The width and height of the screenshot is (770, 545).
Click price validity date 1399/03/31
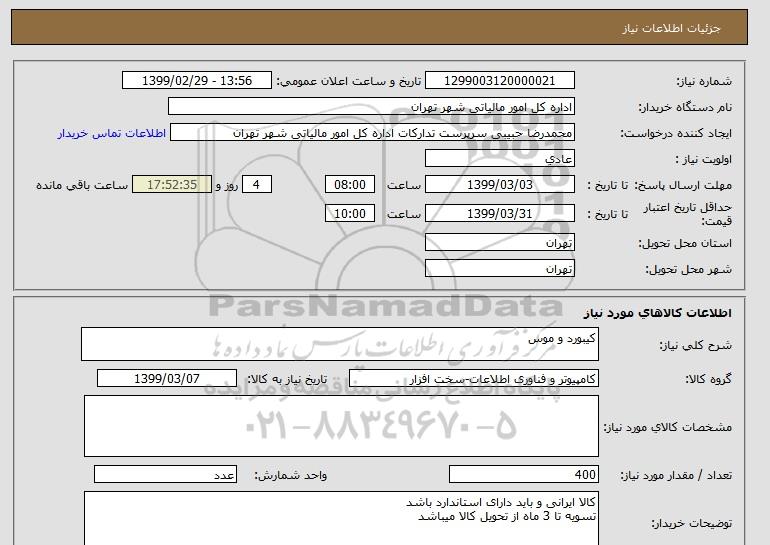click(499, 214)
